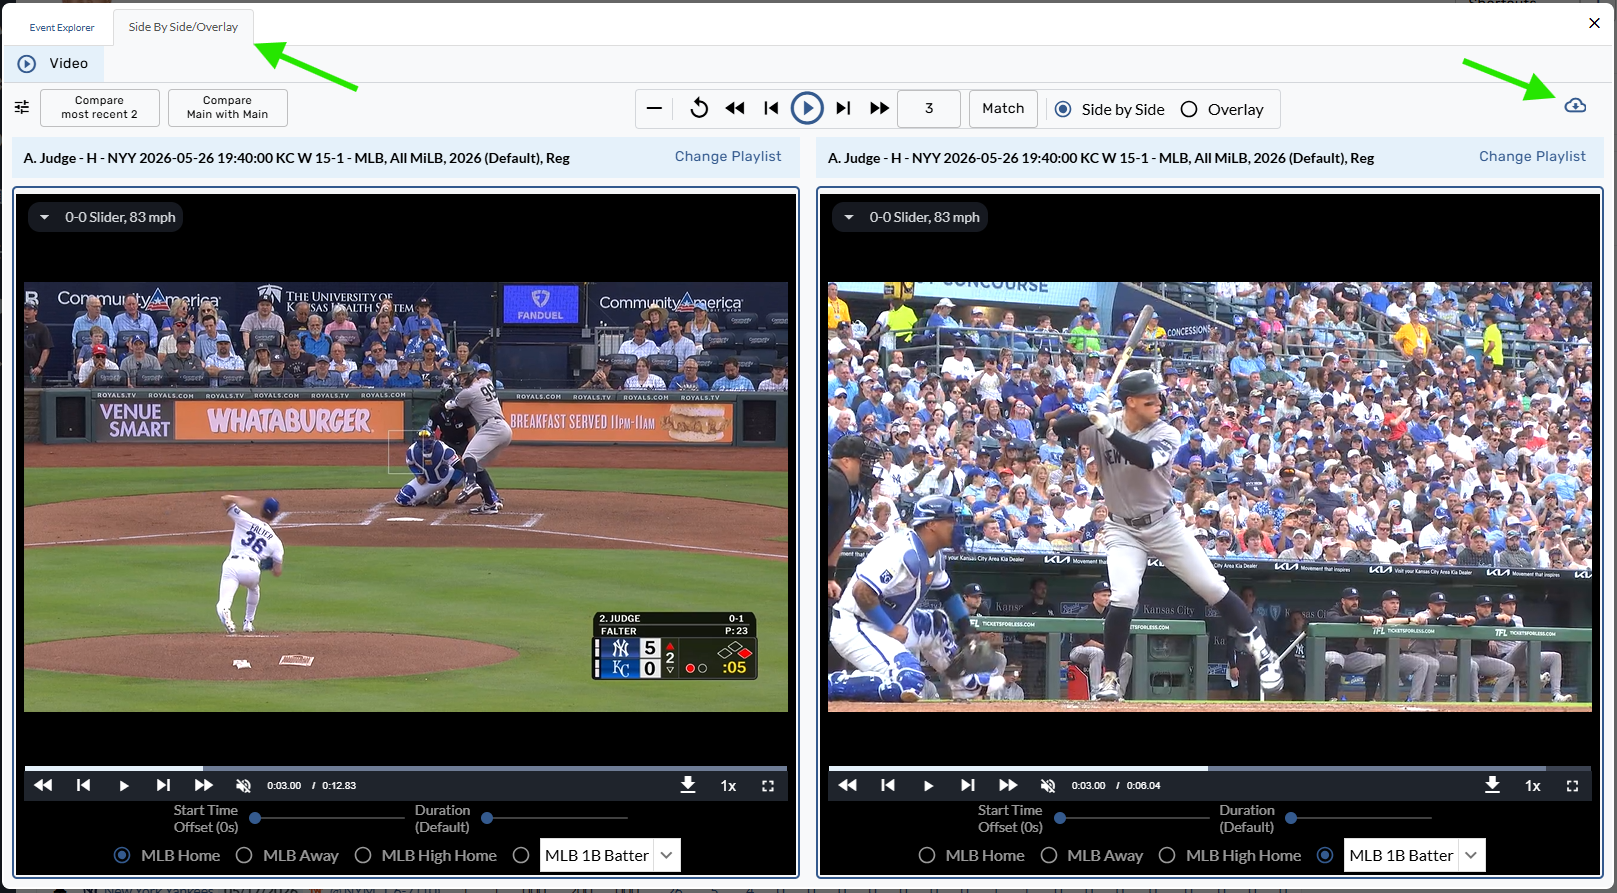The width and height of the screenshot is (1617, 893).
Task: Change left video playback speed 1x
Action: pyautogui.click(x=728, y=786)
